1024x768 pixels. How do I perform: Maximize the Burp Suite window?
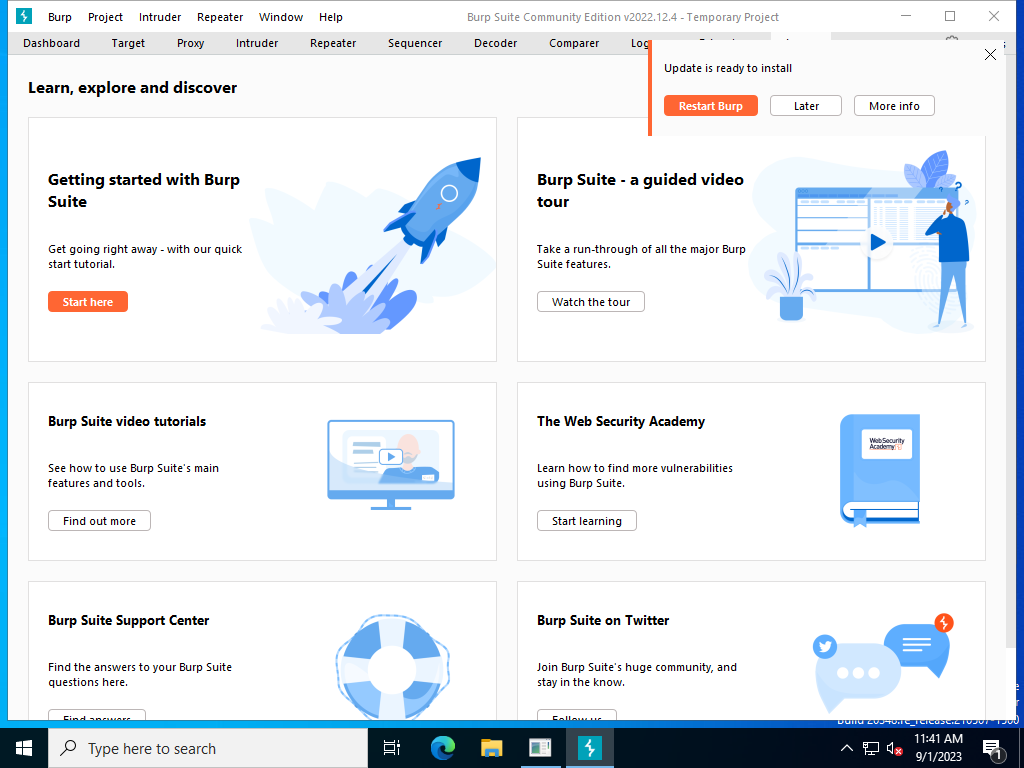[950, 16]
